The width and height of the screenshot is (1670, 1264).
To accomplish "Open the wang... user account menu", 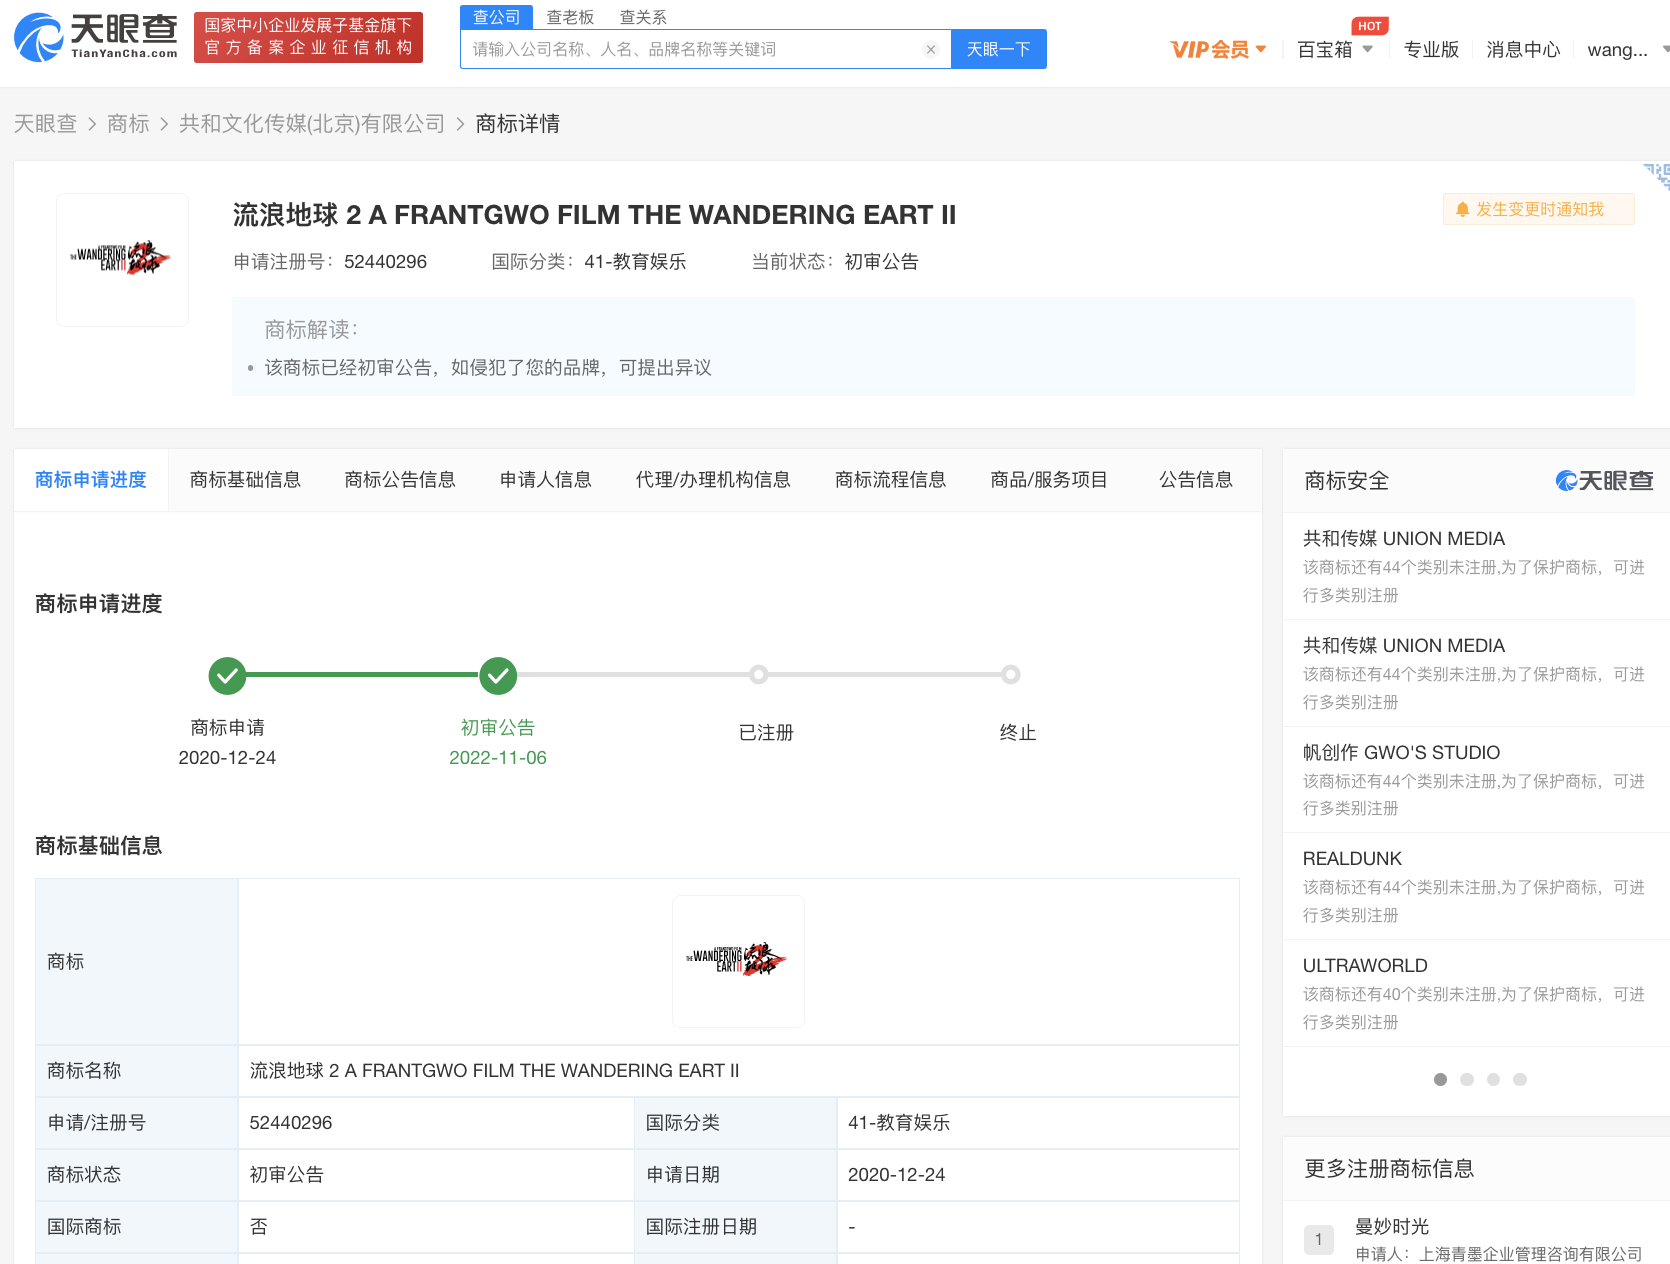I will (1627, 49).
